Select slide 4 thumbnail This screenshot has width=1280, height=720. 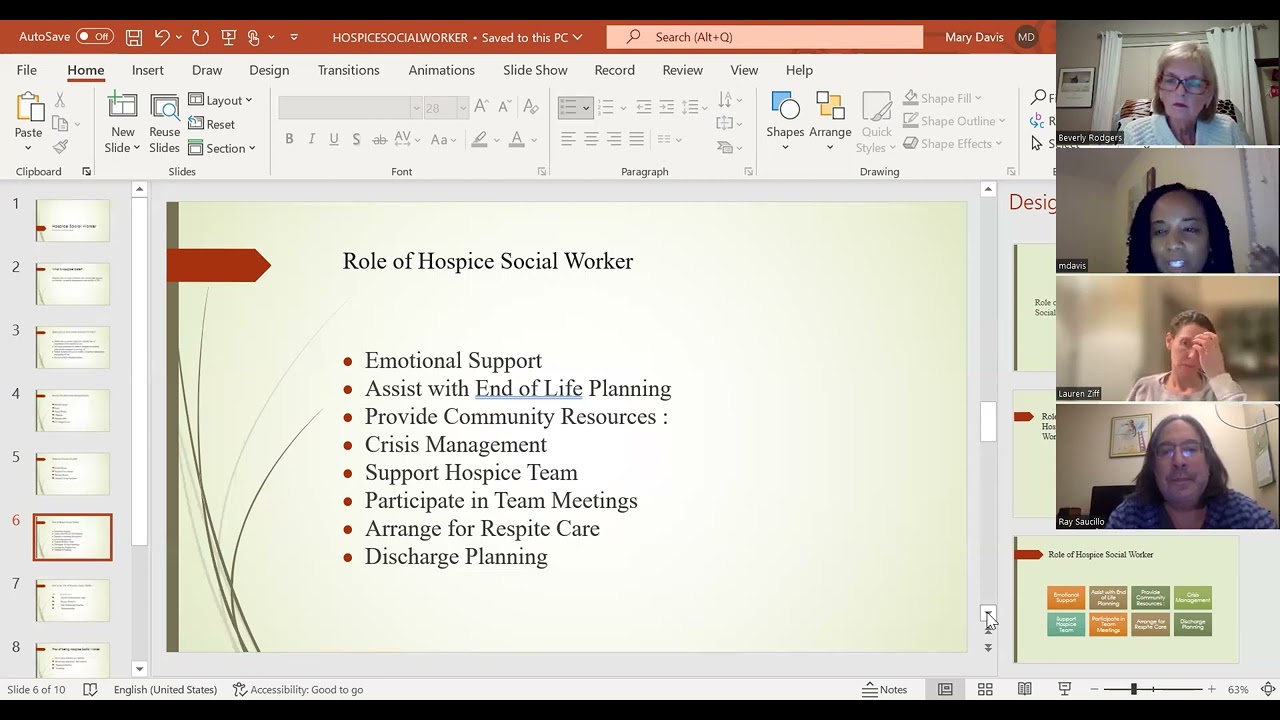point(73,411)
